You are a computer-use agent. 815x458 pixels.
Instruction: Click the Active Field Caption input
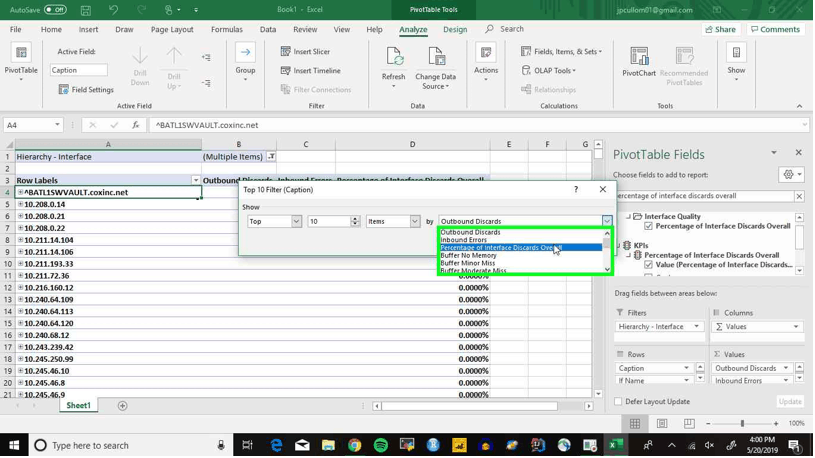pyautogui.click(x=78, y=70)
